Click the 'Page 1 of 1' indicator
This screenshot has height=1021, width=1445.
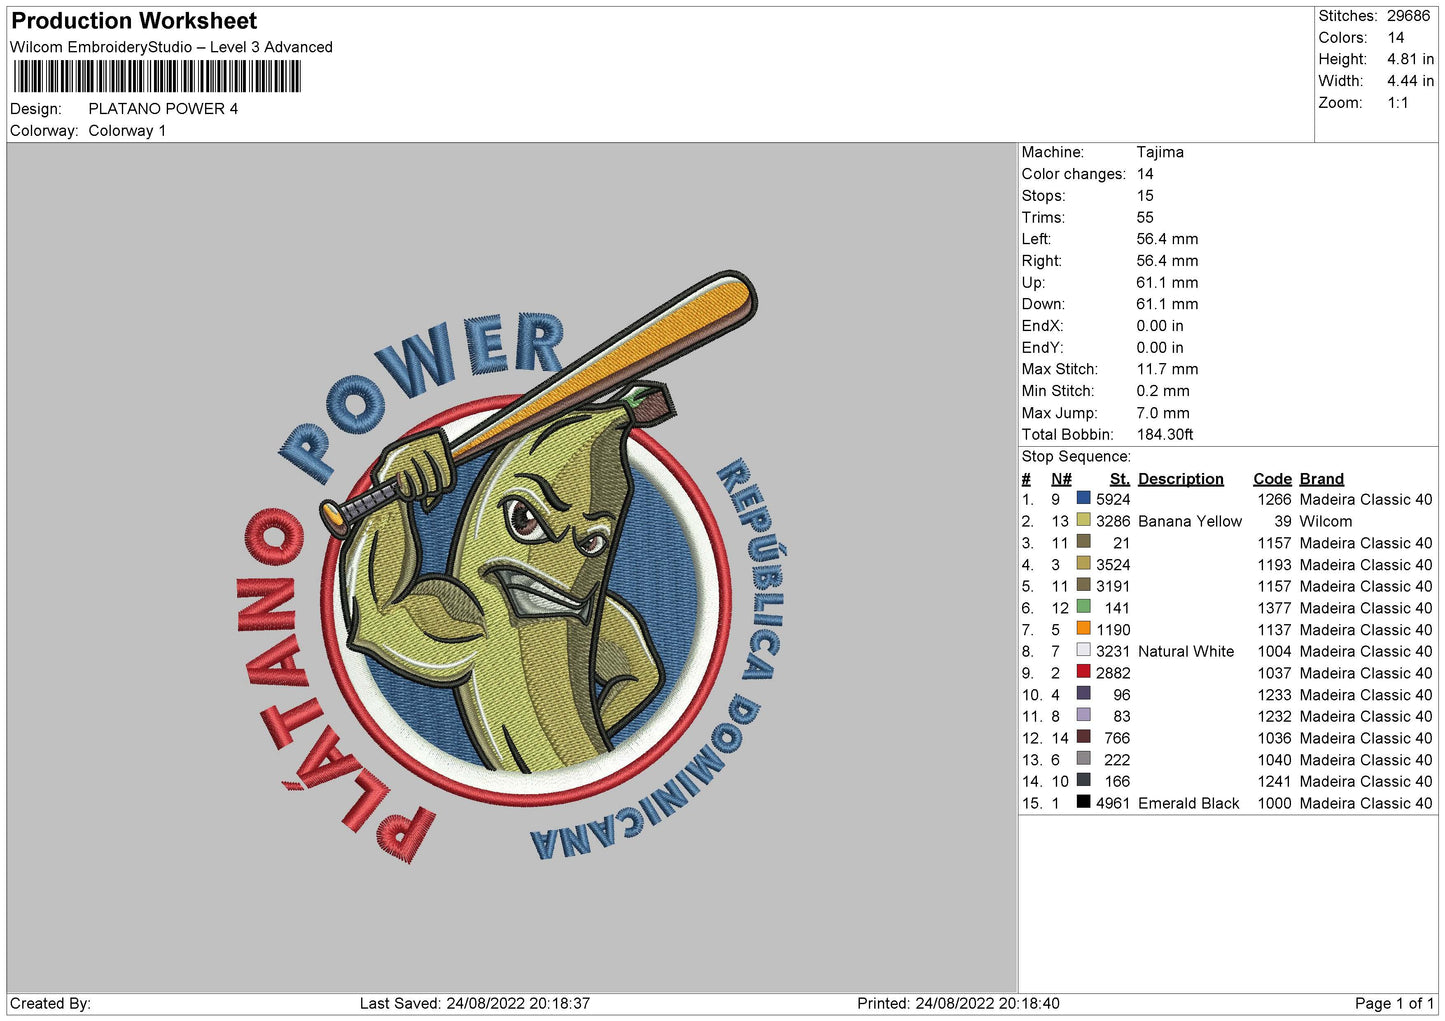1394,1003
